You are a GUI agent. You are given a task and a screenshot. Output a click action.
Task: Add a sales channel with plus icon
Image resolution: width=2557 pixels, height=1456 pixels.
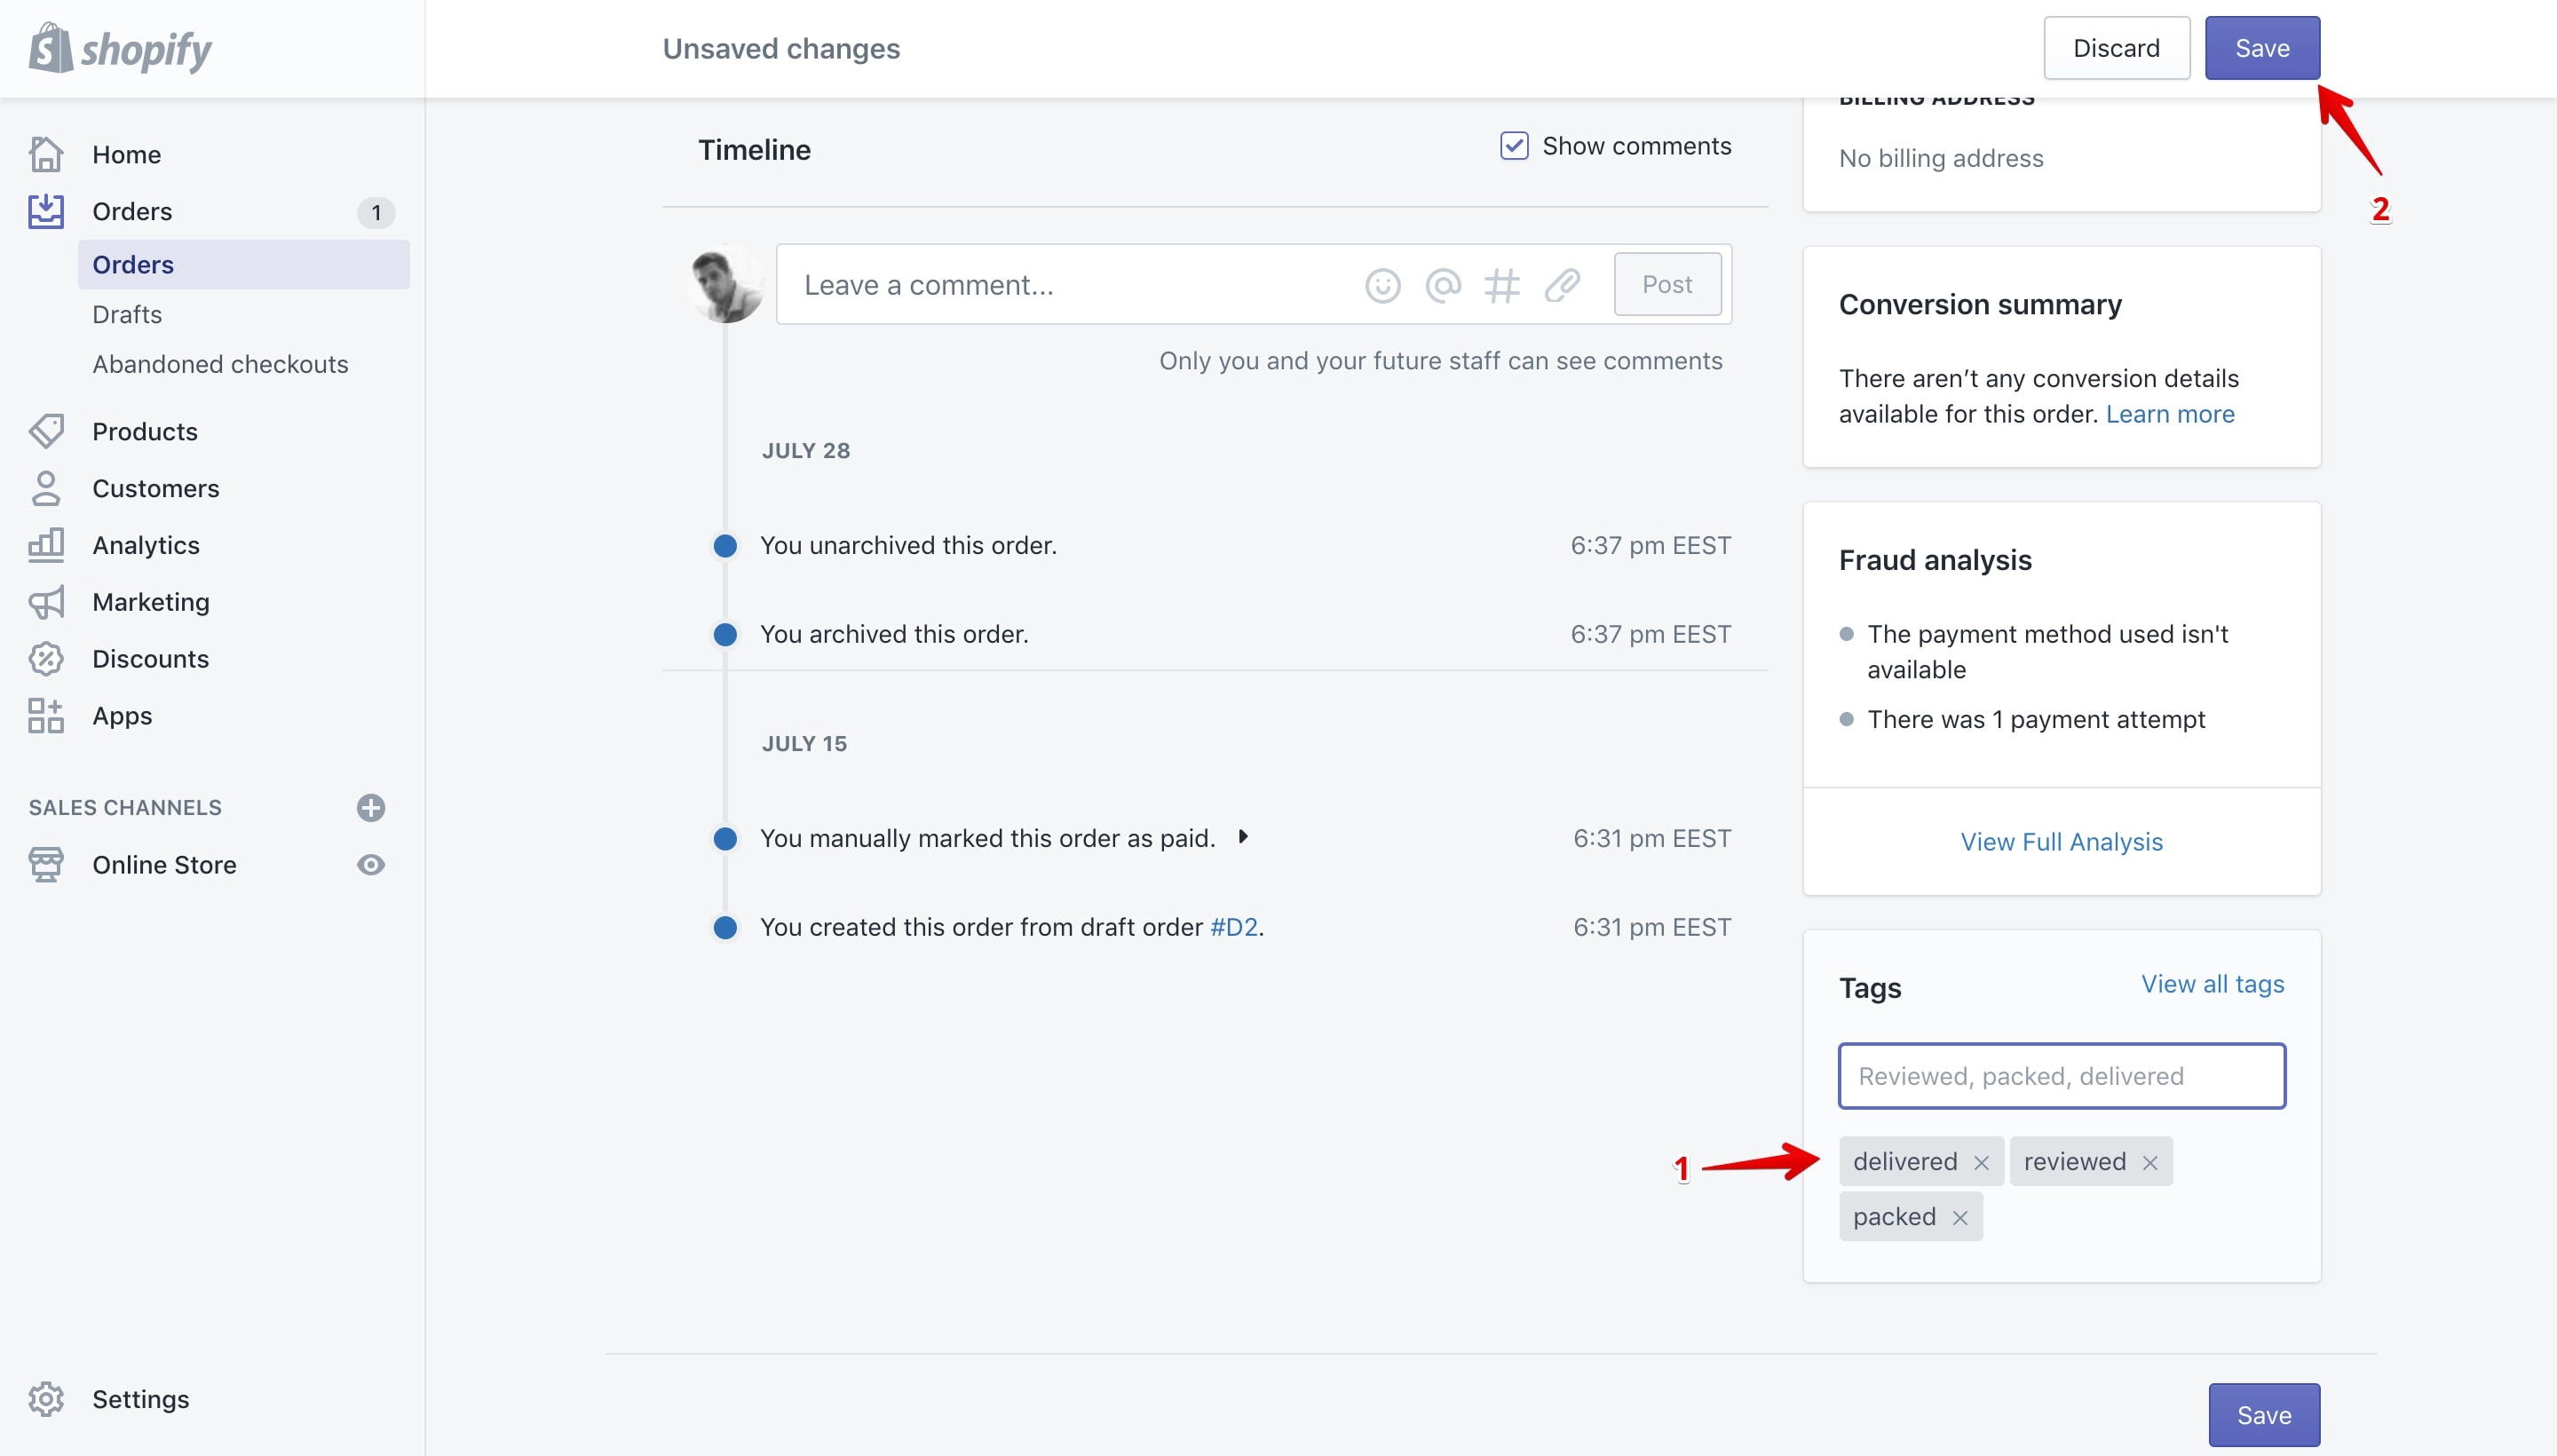pos(371,807)
